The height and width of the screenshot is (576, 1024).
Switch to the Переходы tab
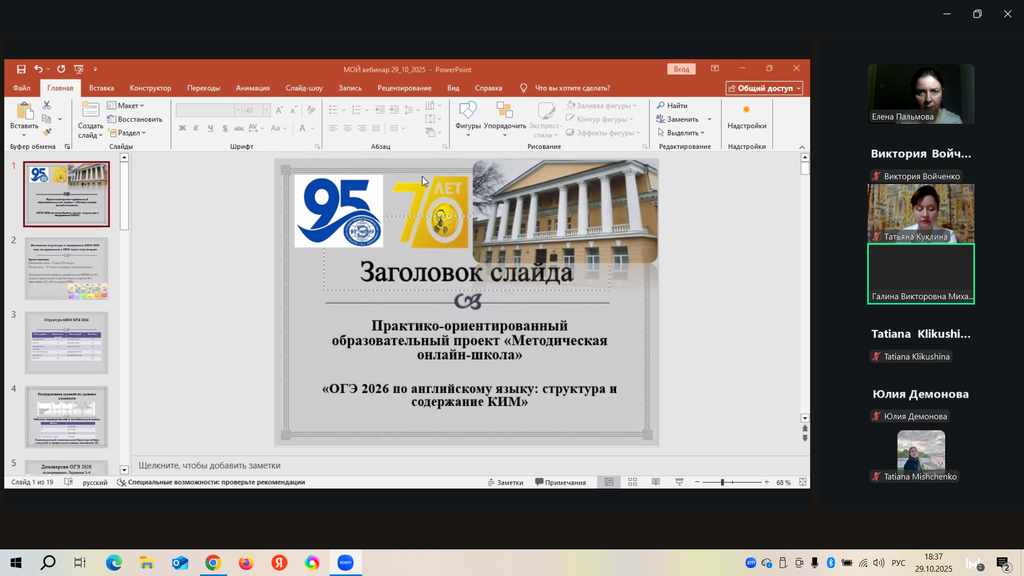click(x=203, y=88)
